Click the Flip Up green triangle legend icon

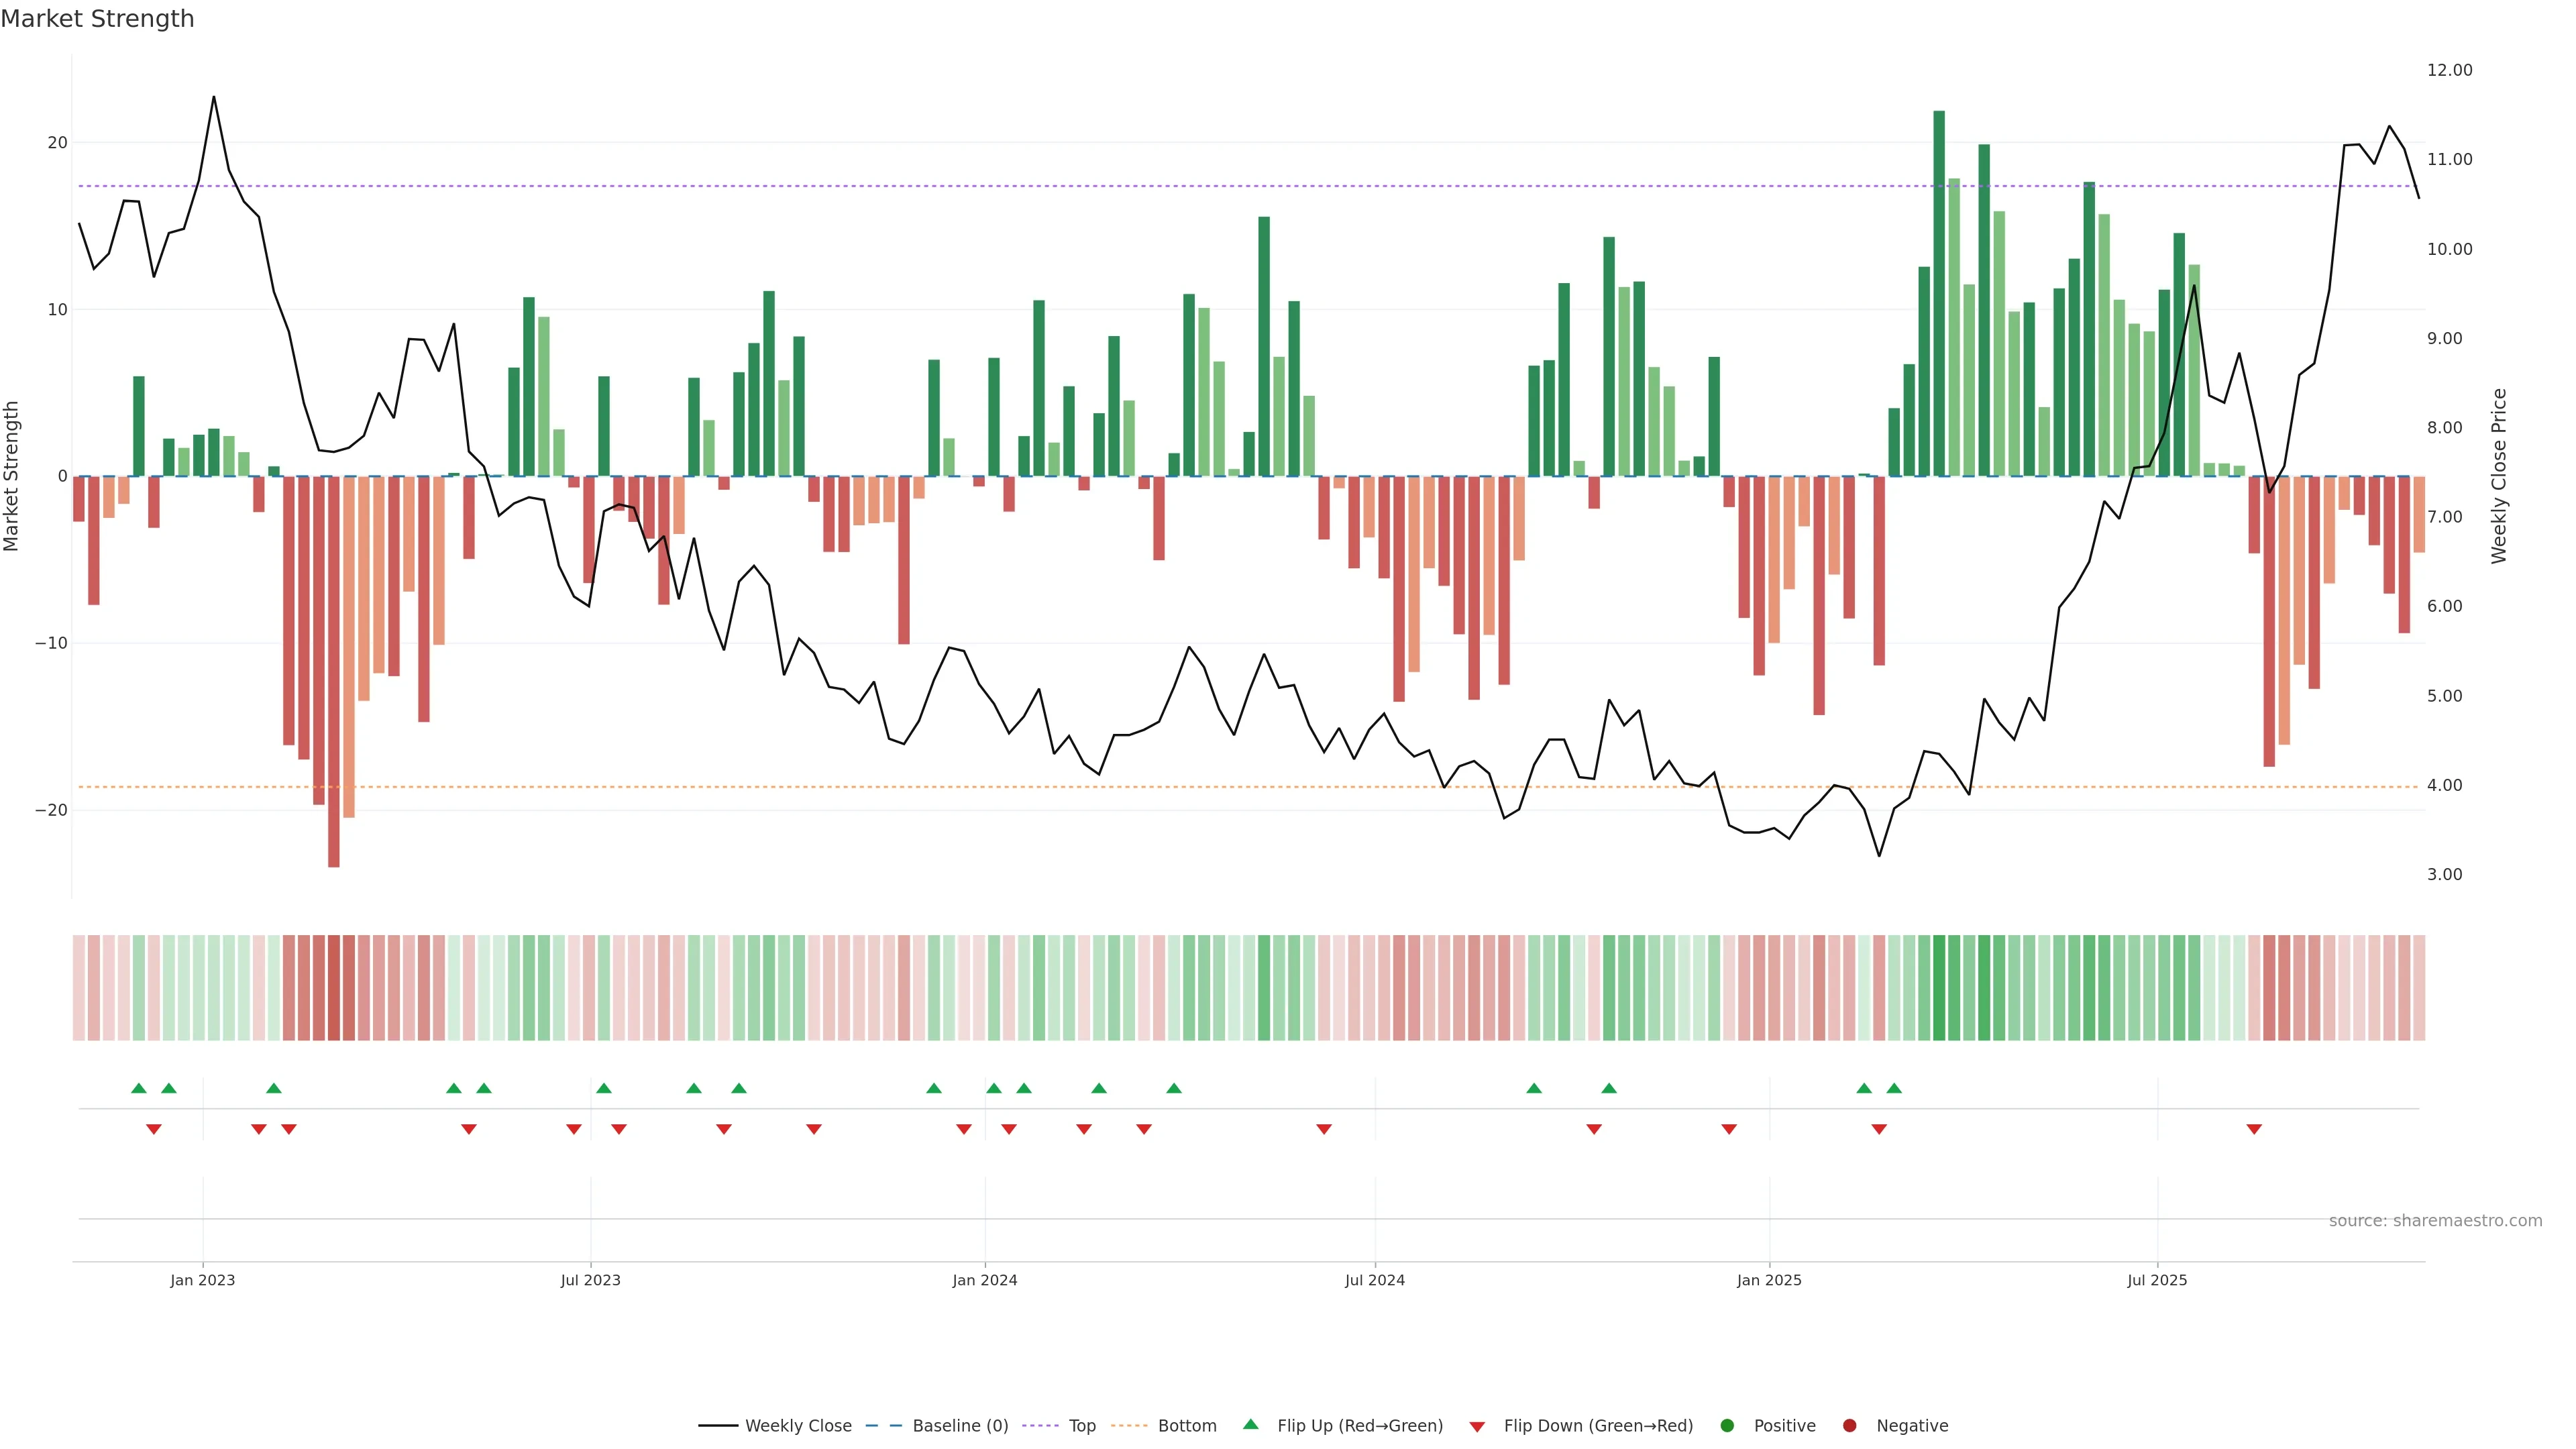coord(1250,1424)
